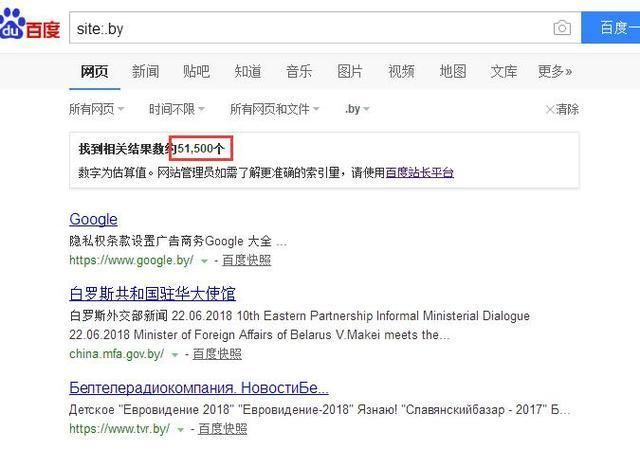Click the snippet about Eastern Partnership Informal Ministerial Dialogue
The width and height of the screenshot is (640, 449).
click(300, 316)
